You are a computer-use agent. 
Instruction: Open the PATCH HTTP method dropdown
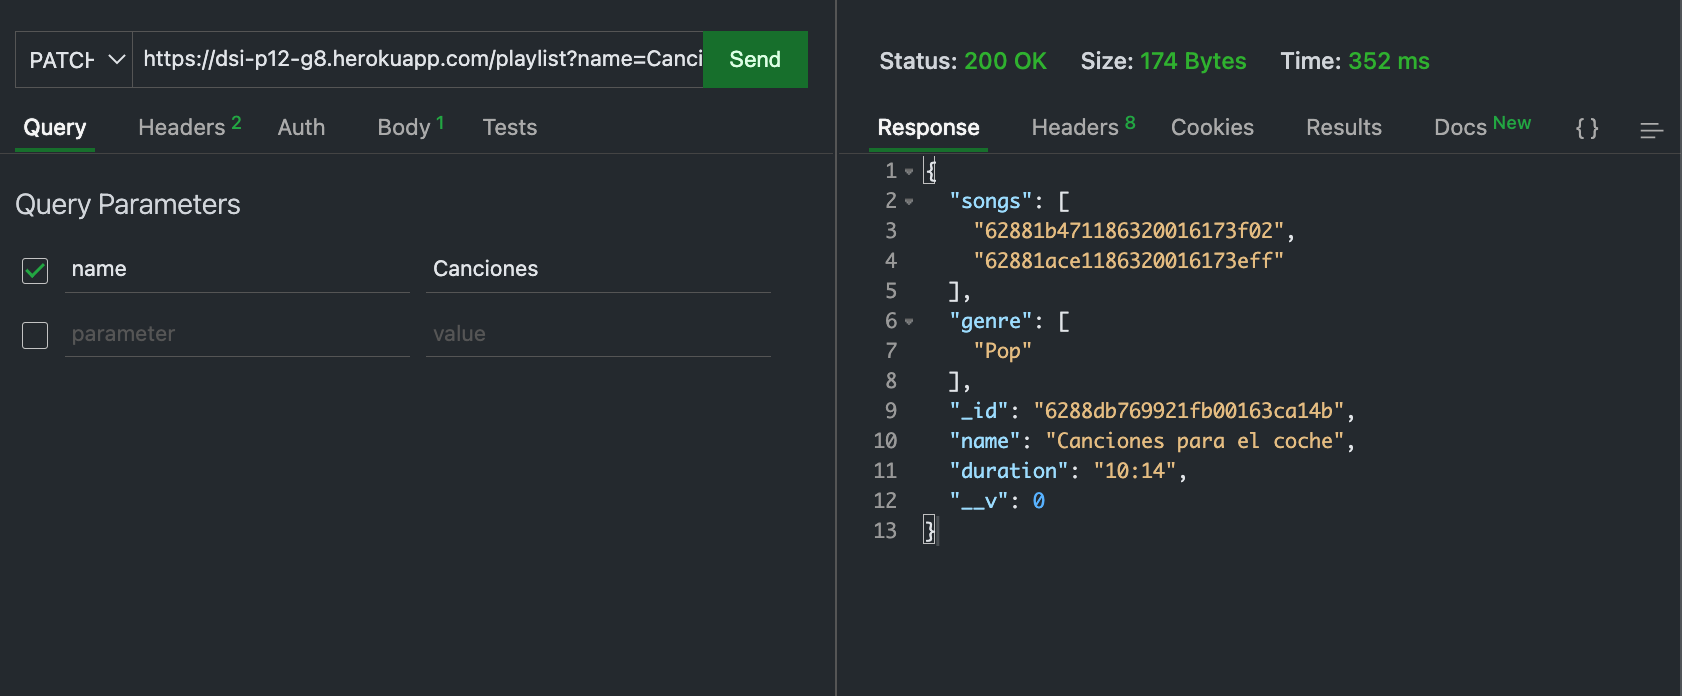point(74,60)
